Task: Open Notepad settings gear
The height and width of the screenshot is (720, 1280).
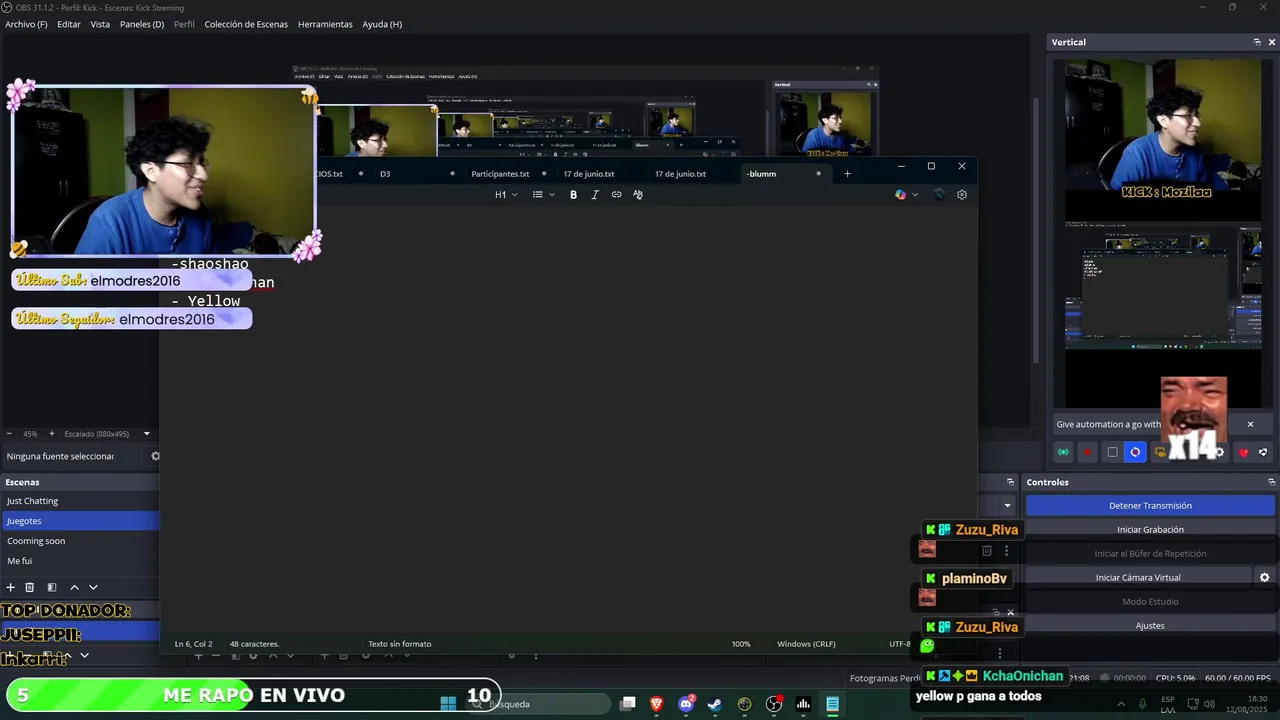Action: tap(962, 194)
